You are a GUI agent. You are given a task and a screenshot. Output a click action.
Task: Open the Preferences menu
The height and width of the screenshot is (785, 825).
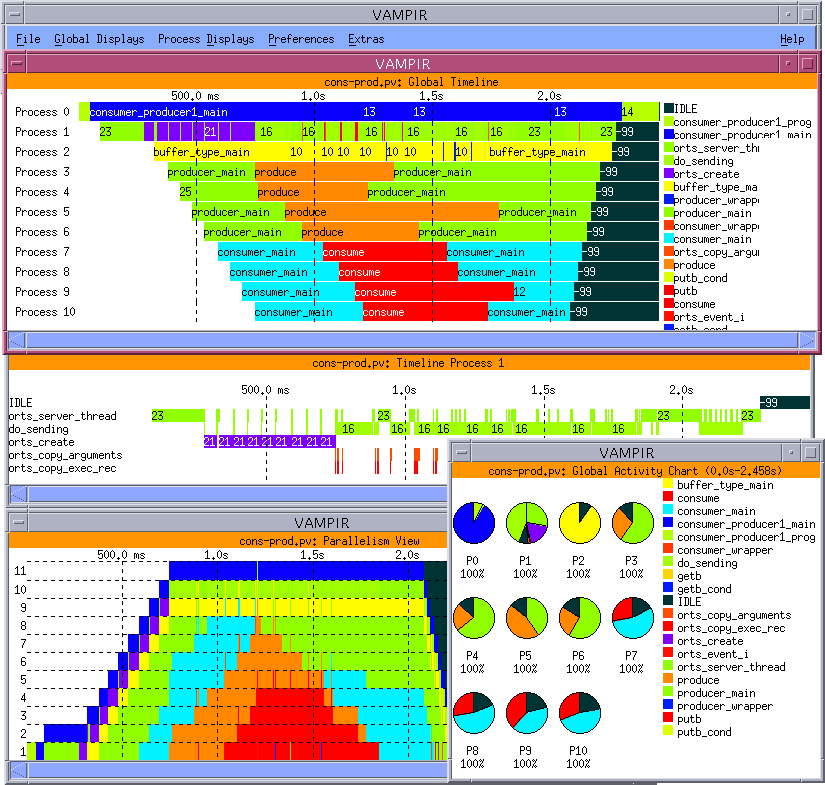point(301,39)
